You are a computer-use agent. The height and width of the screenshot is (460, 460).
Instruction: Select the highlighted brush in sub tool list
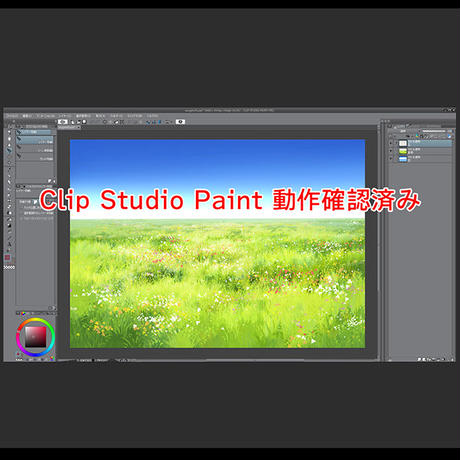[x=35, y=141]
